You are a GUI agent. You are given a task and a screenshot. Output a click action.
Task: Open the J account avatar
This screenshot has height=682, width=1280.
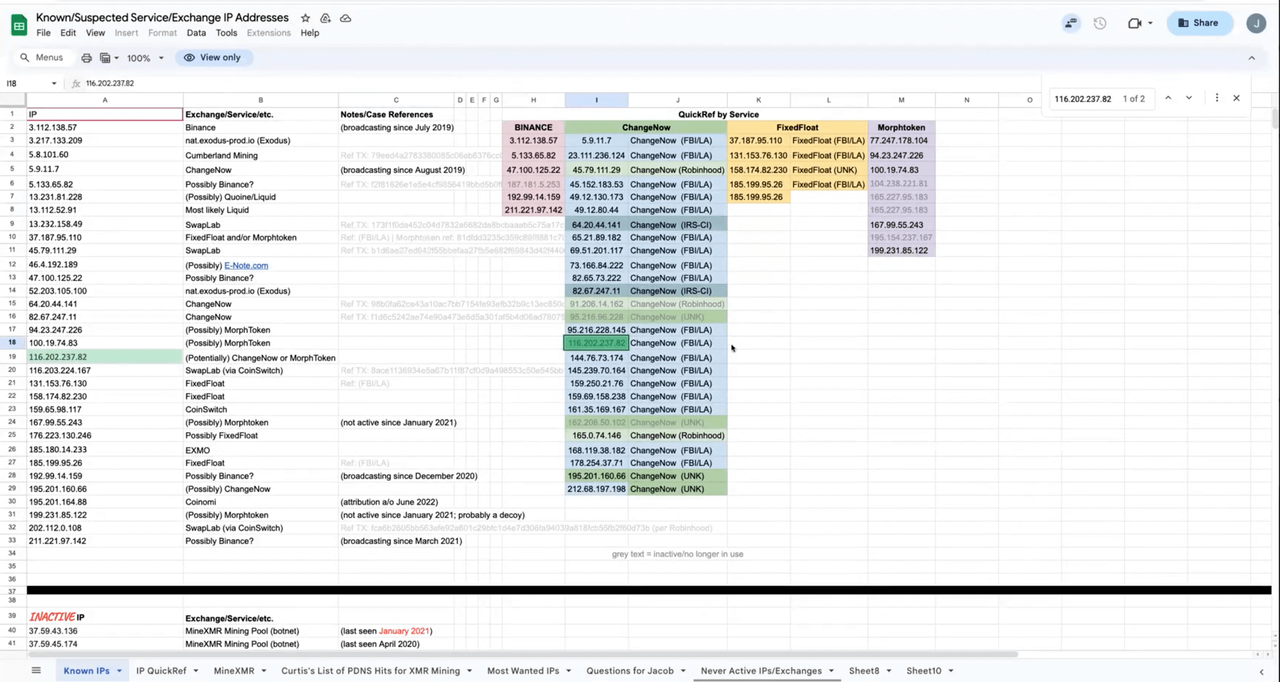tap(1256, 23)
